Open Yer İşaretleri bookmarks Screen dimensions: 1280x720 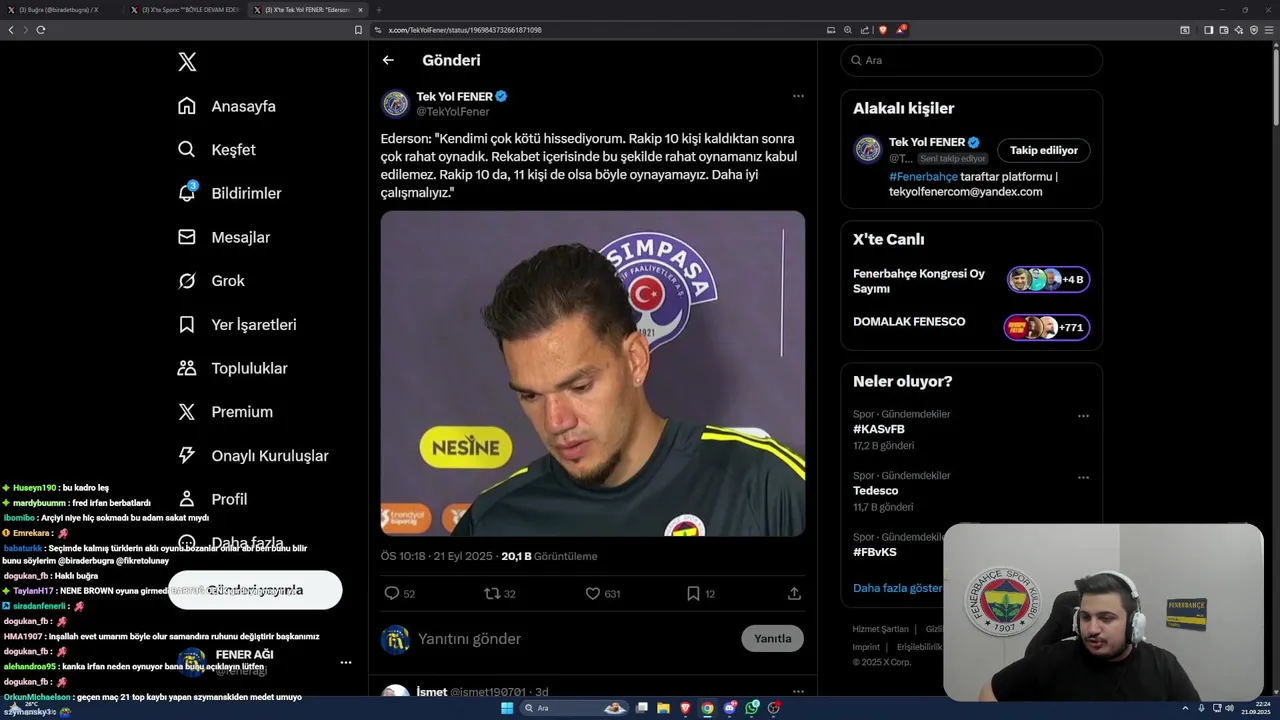(x=236, y=325)
